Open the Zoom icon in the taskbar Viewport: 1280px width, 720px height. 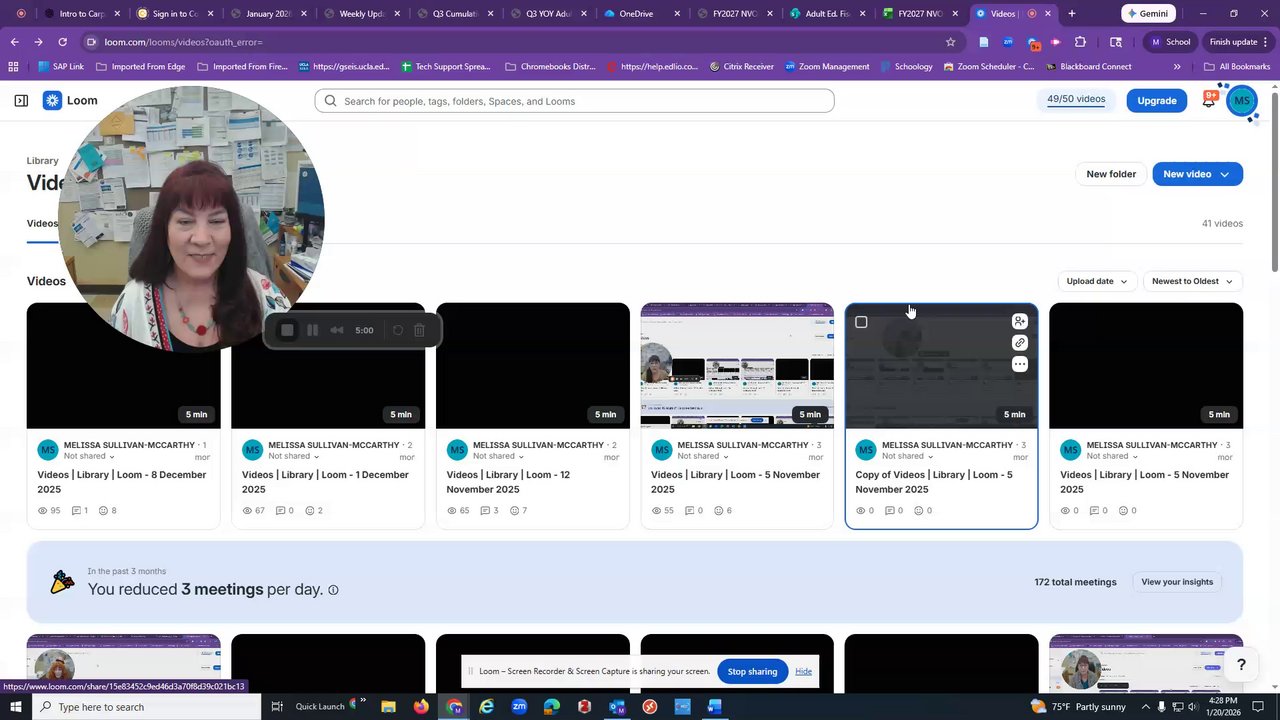[x=519, y=707]
